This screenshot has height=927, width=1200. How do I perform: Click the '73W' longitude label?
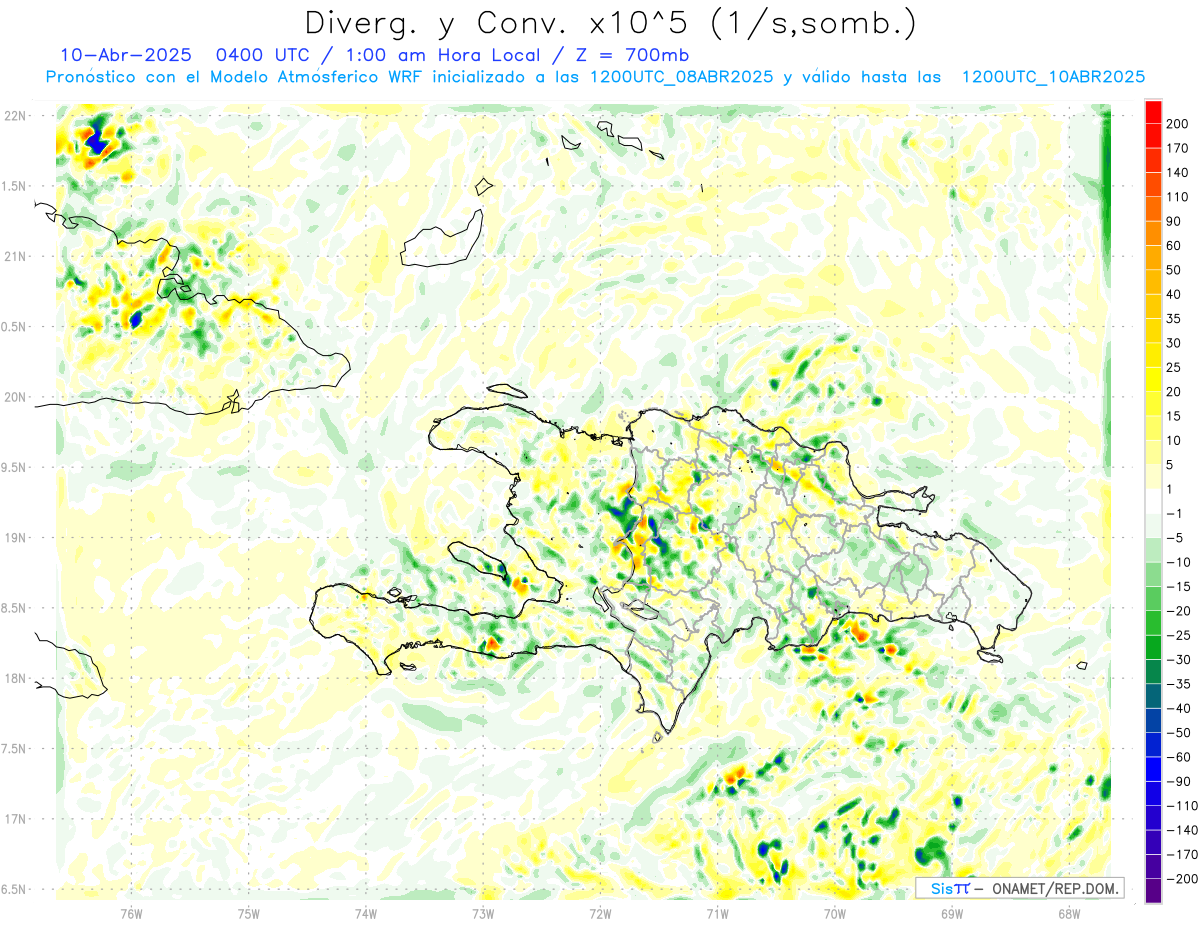tap(483, 913)
